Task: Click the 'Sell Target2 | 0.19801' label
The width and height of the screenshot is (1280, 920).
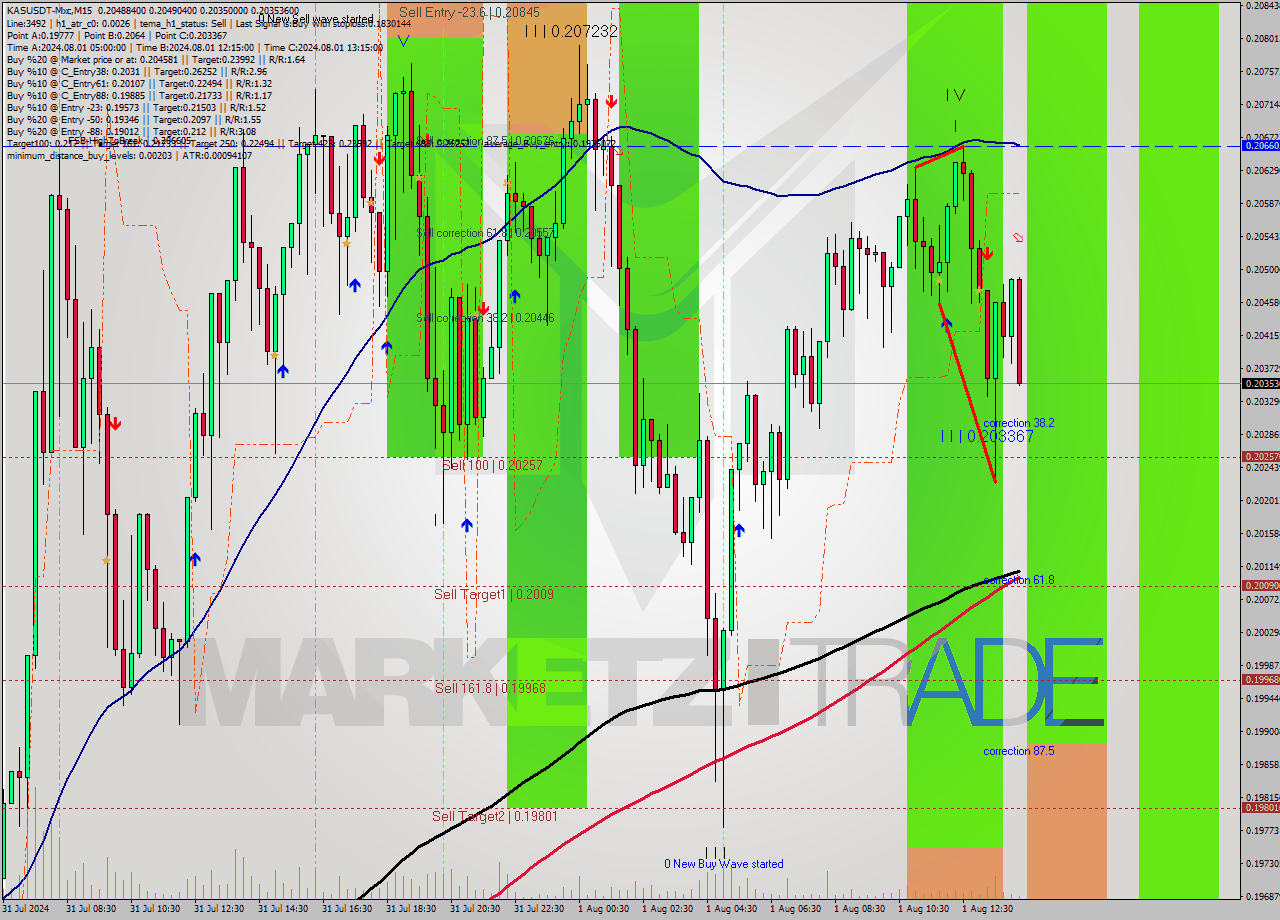Action: (495, 816)
